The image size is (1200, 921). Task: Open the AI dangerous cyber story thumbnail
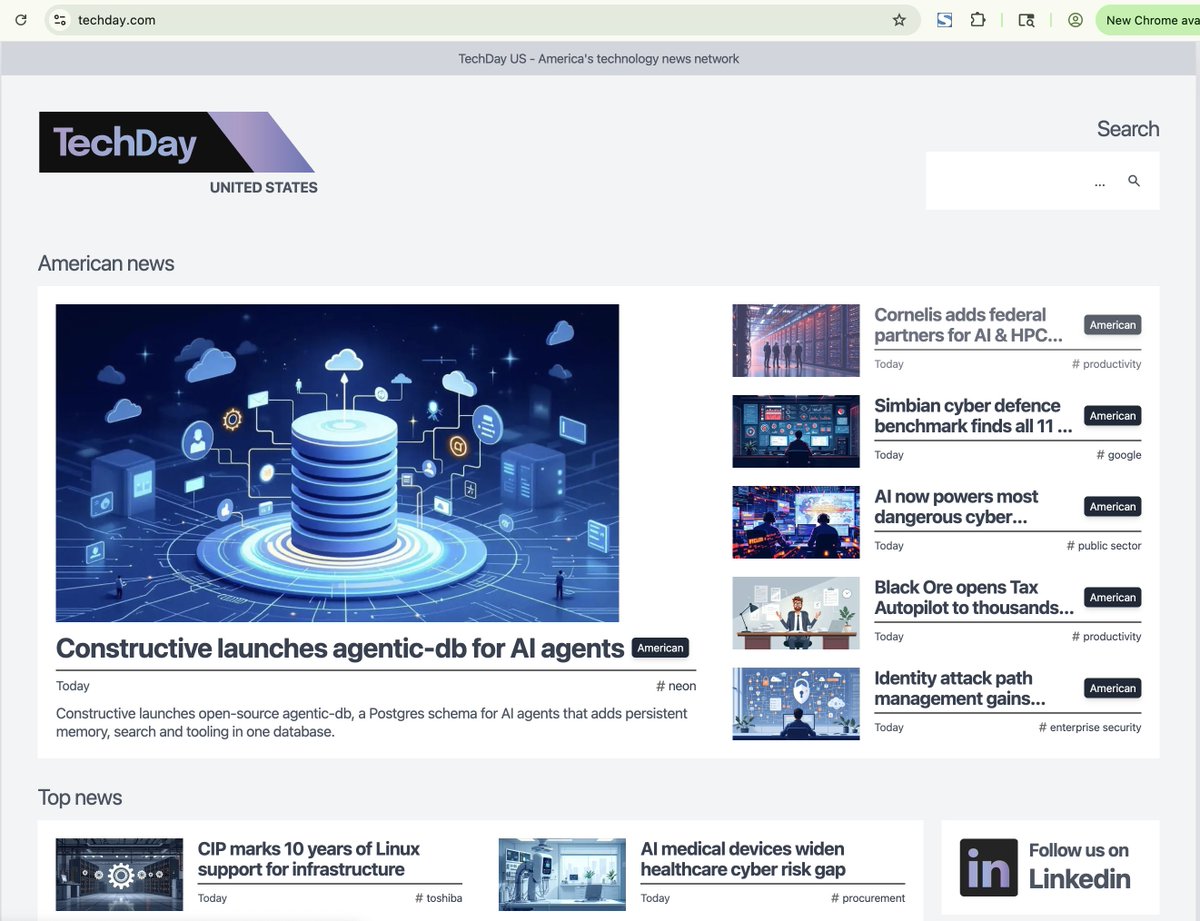(x=796, y=522)
